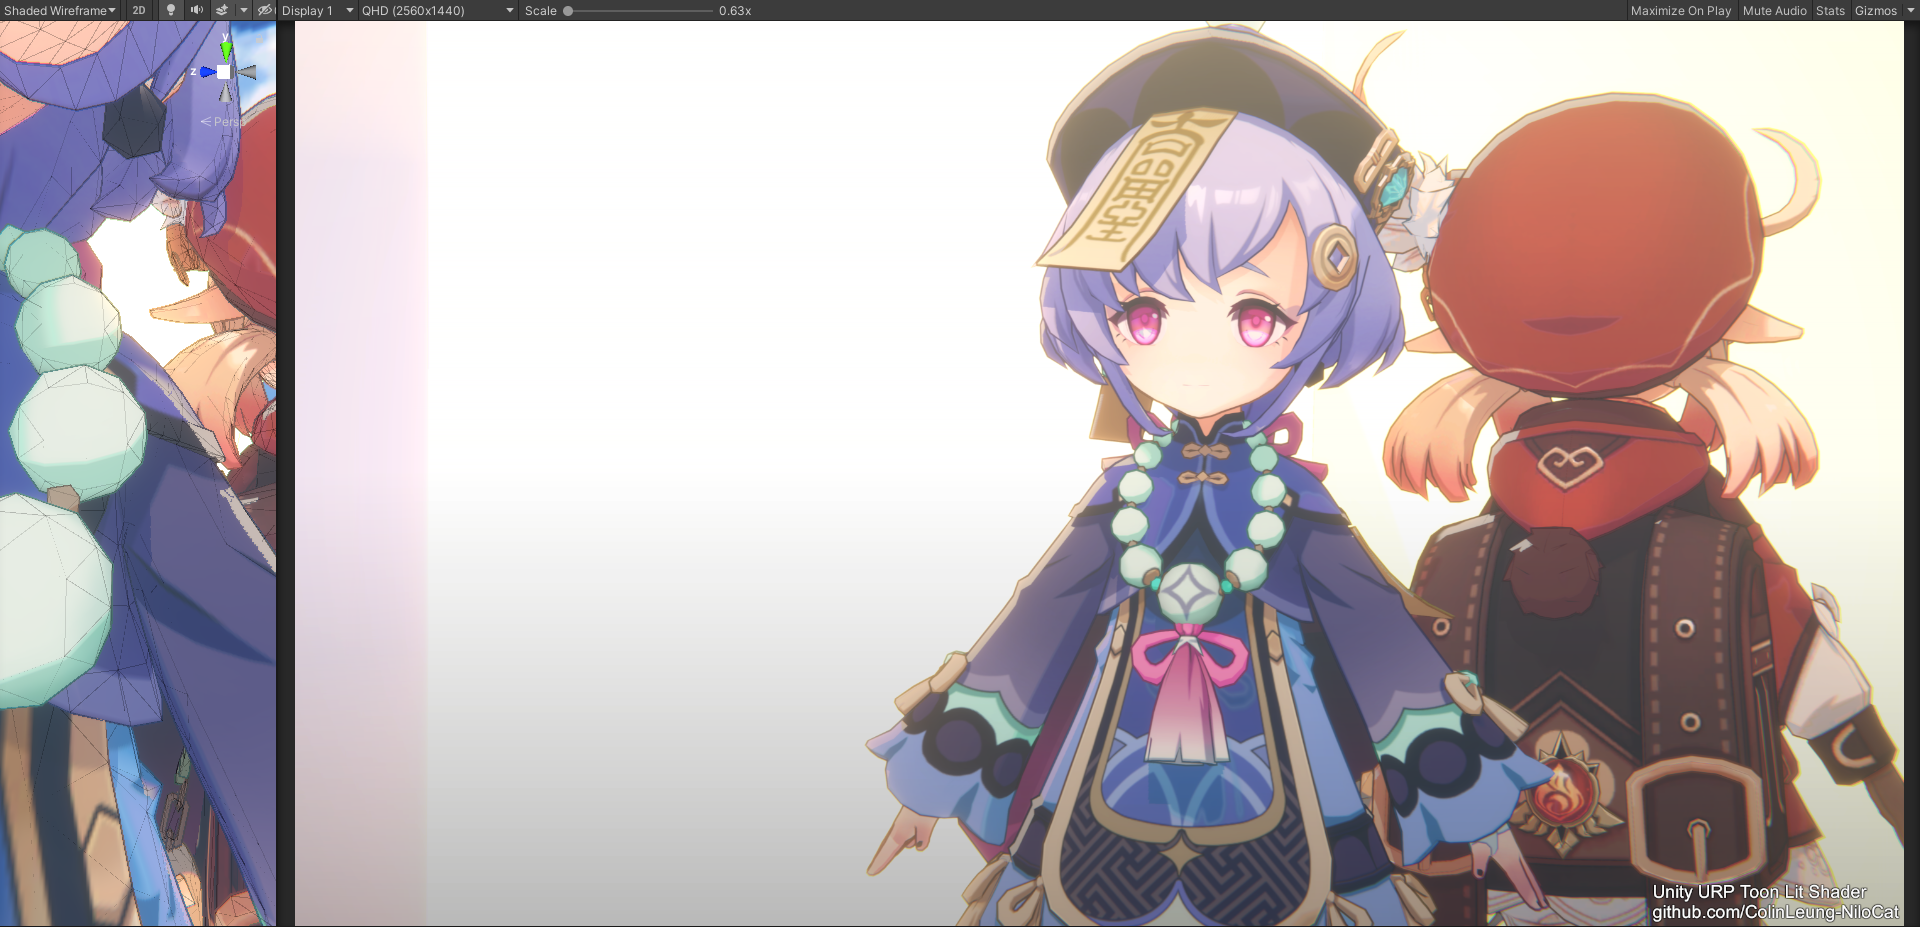Toggle Gizmos in the Game view
Image resolution: width=1920 pixels, height=927 pixels.
click(1875, 10)
